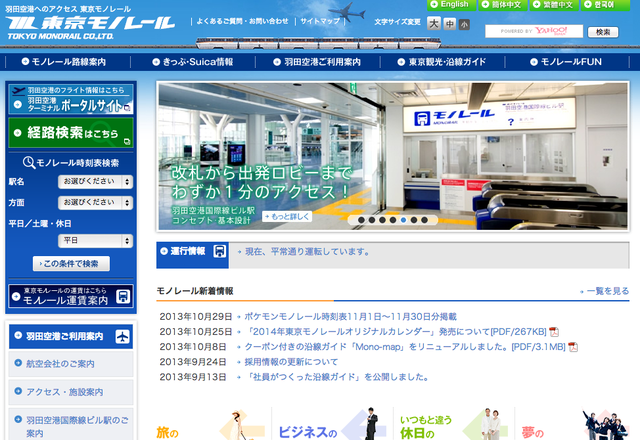Set text size to small (小)
Image resolution: width=640 pixels, height=440 pixels.
(464, 25)
